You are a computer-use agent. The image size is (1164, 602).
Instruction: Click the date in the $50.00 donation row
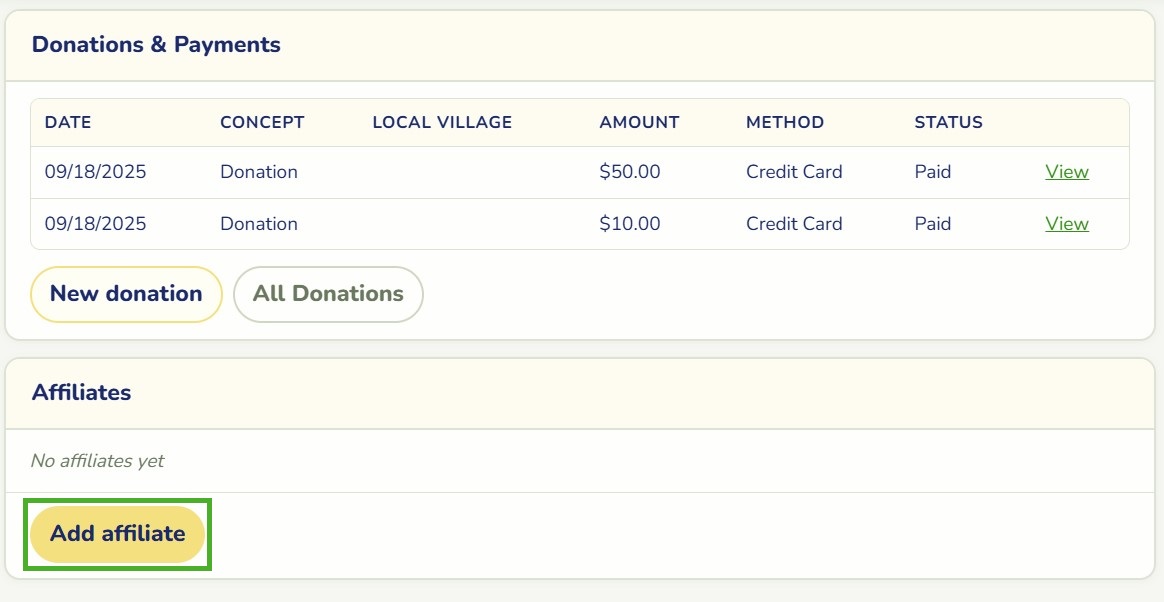pos(95,171)
